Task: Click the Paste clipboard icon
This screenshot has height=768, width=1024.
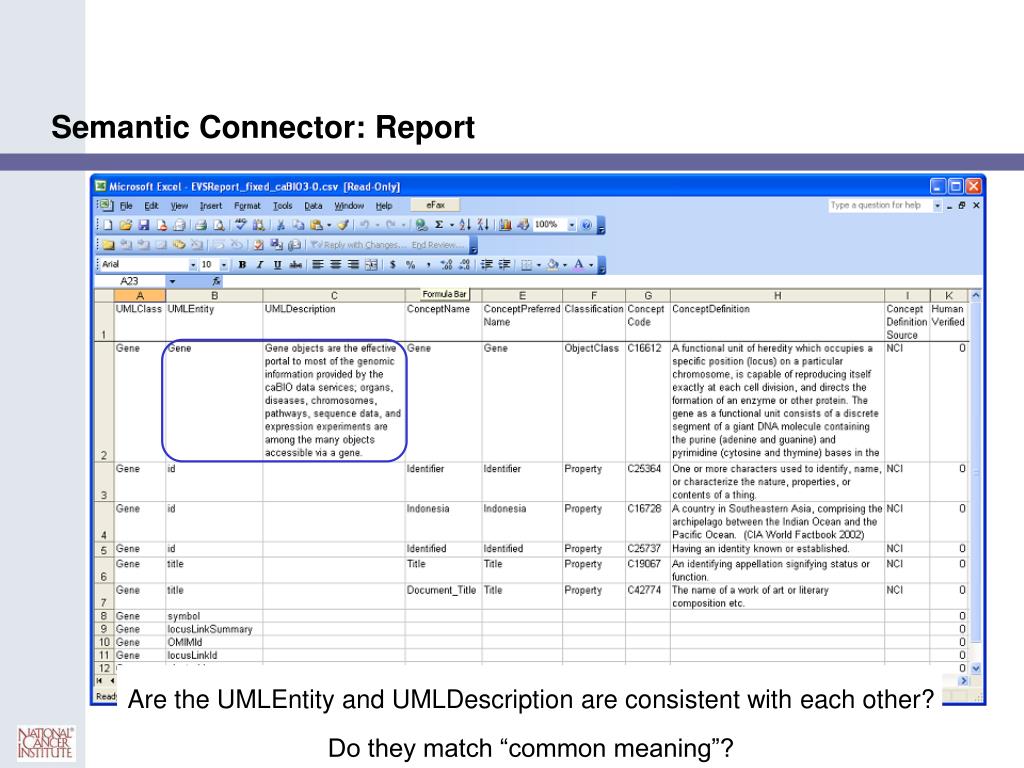Action: tap(316, 225)
